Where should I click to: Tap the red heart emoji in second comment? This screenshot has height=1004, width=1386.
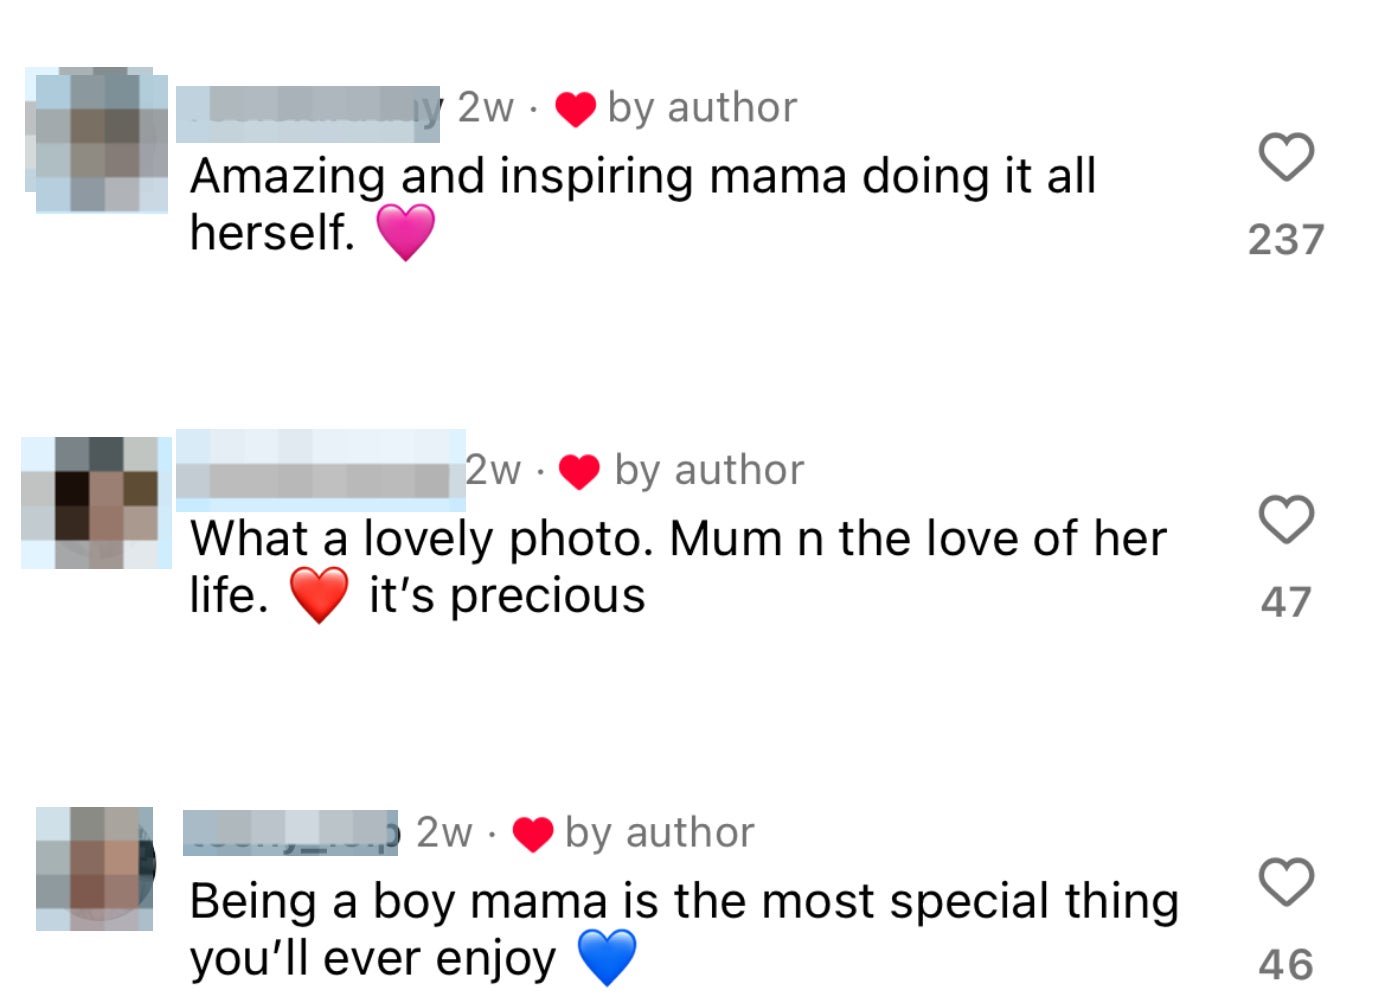319,594
